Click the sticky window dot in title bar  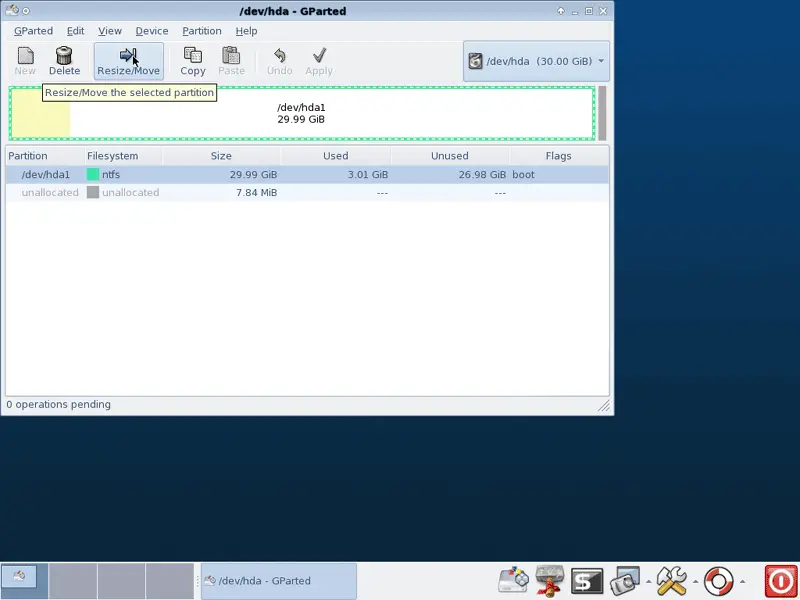[x=26, y=11]
